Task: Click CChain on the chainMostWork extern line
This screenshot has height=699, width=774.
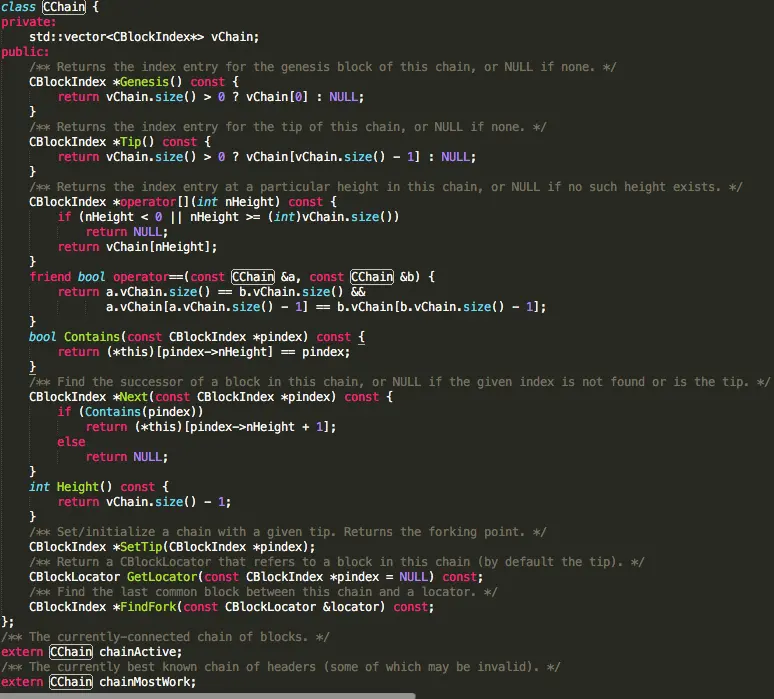Action: click(x=71, y=682)
